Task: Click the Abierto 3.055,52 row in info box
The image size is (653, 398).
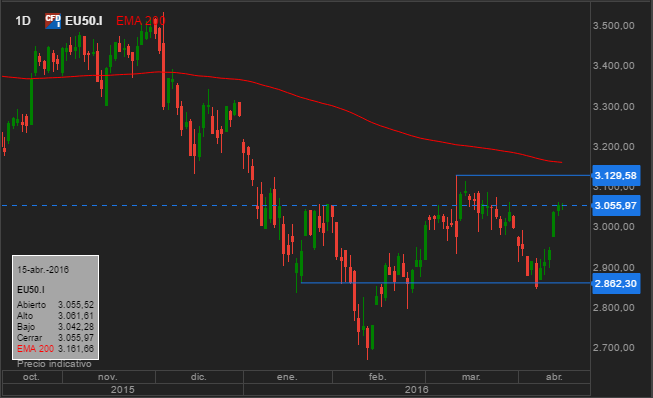Action: click(55, 305)
